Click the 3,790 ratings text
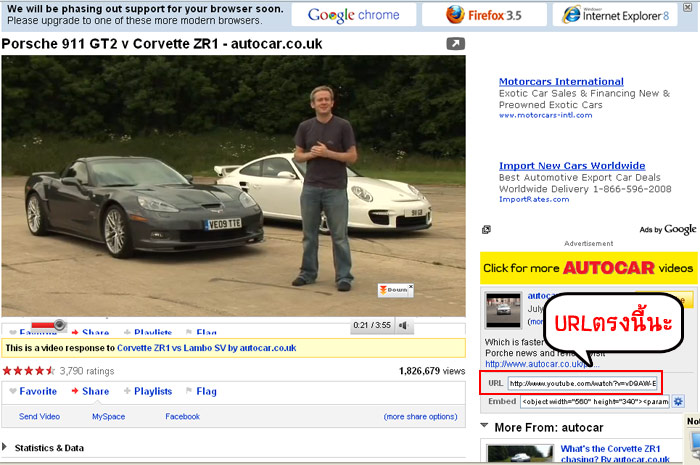The image size is (700, 465). (x=87, y=371)
